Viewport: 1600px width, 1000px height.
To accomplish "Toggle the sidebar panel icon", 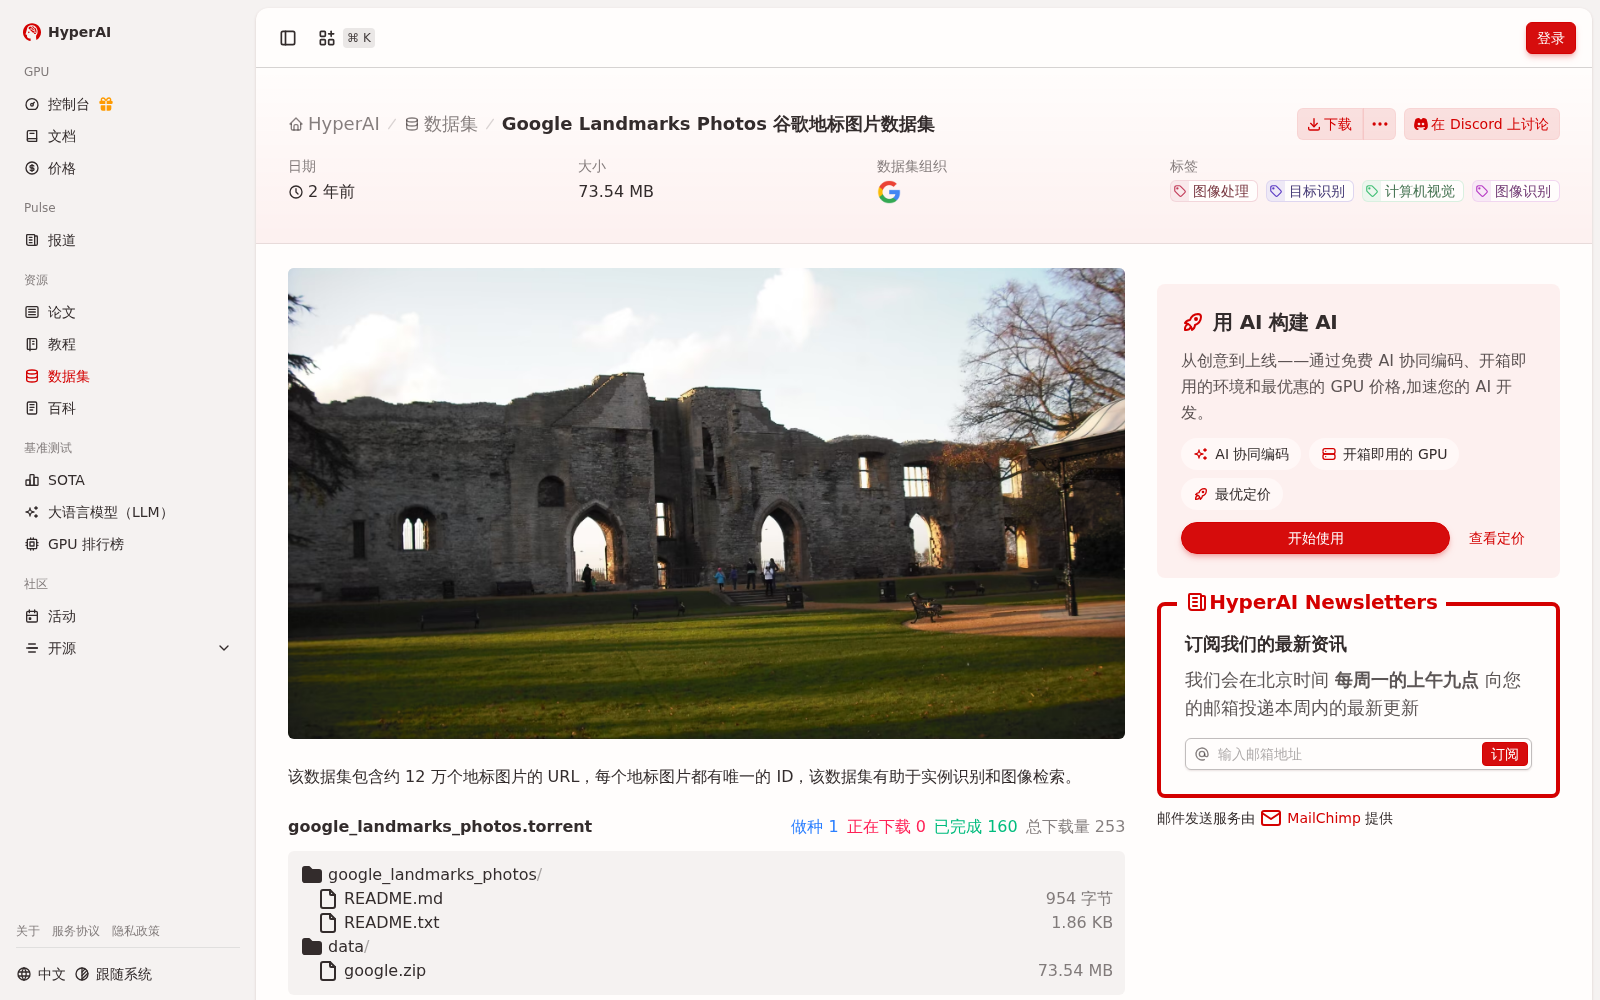I will click(288, 38).
